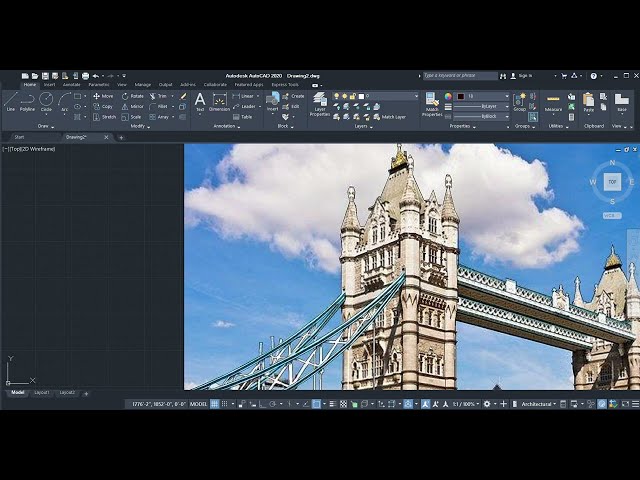Open the Manage ribbon tab
640x480 pixels.
143,85
